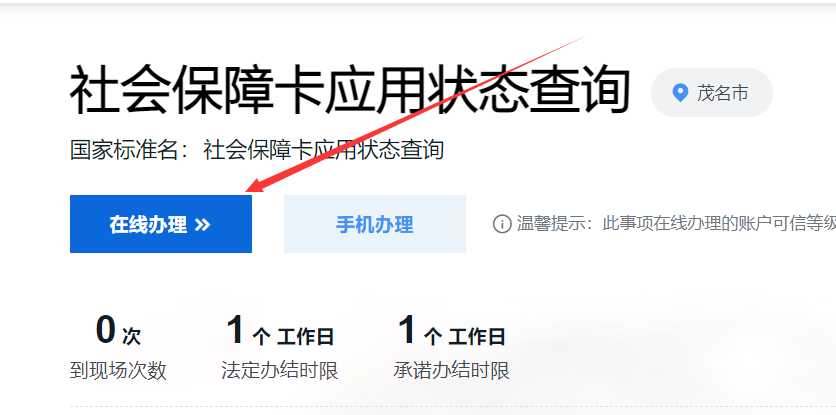Viewport: 836px width, 415px height.
Task: Click the circled info icon beside 温馨提示
Action: click(x=502, y=224)
